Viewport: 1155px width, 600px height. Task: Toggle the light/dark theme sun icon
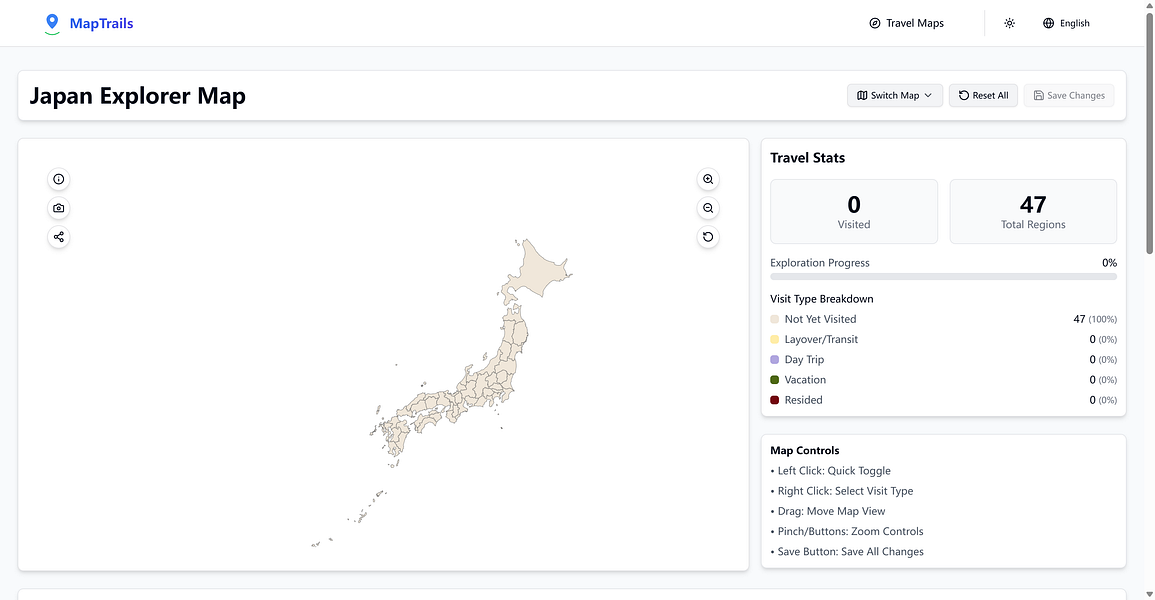pyautogui.click(x=1009, y=23)
